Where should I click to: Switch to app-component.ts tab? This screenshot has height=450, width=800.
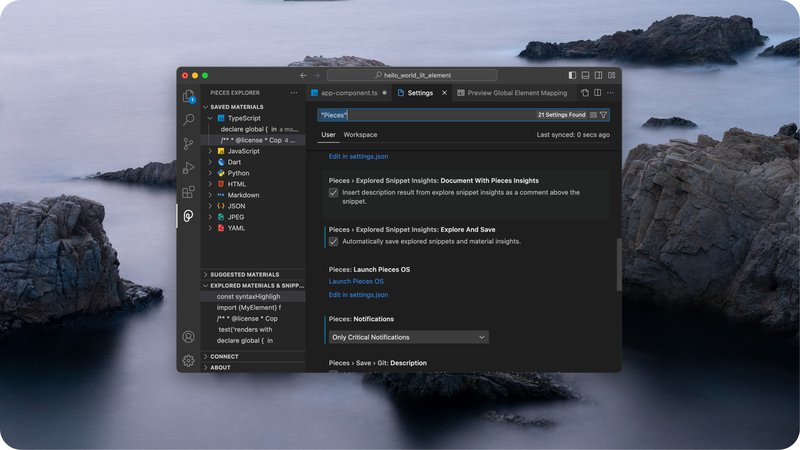(349, 93)
